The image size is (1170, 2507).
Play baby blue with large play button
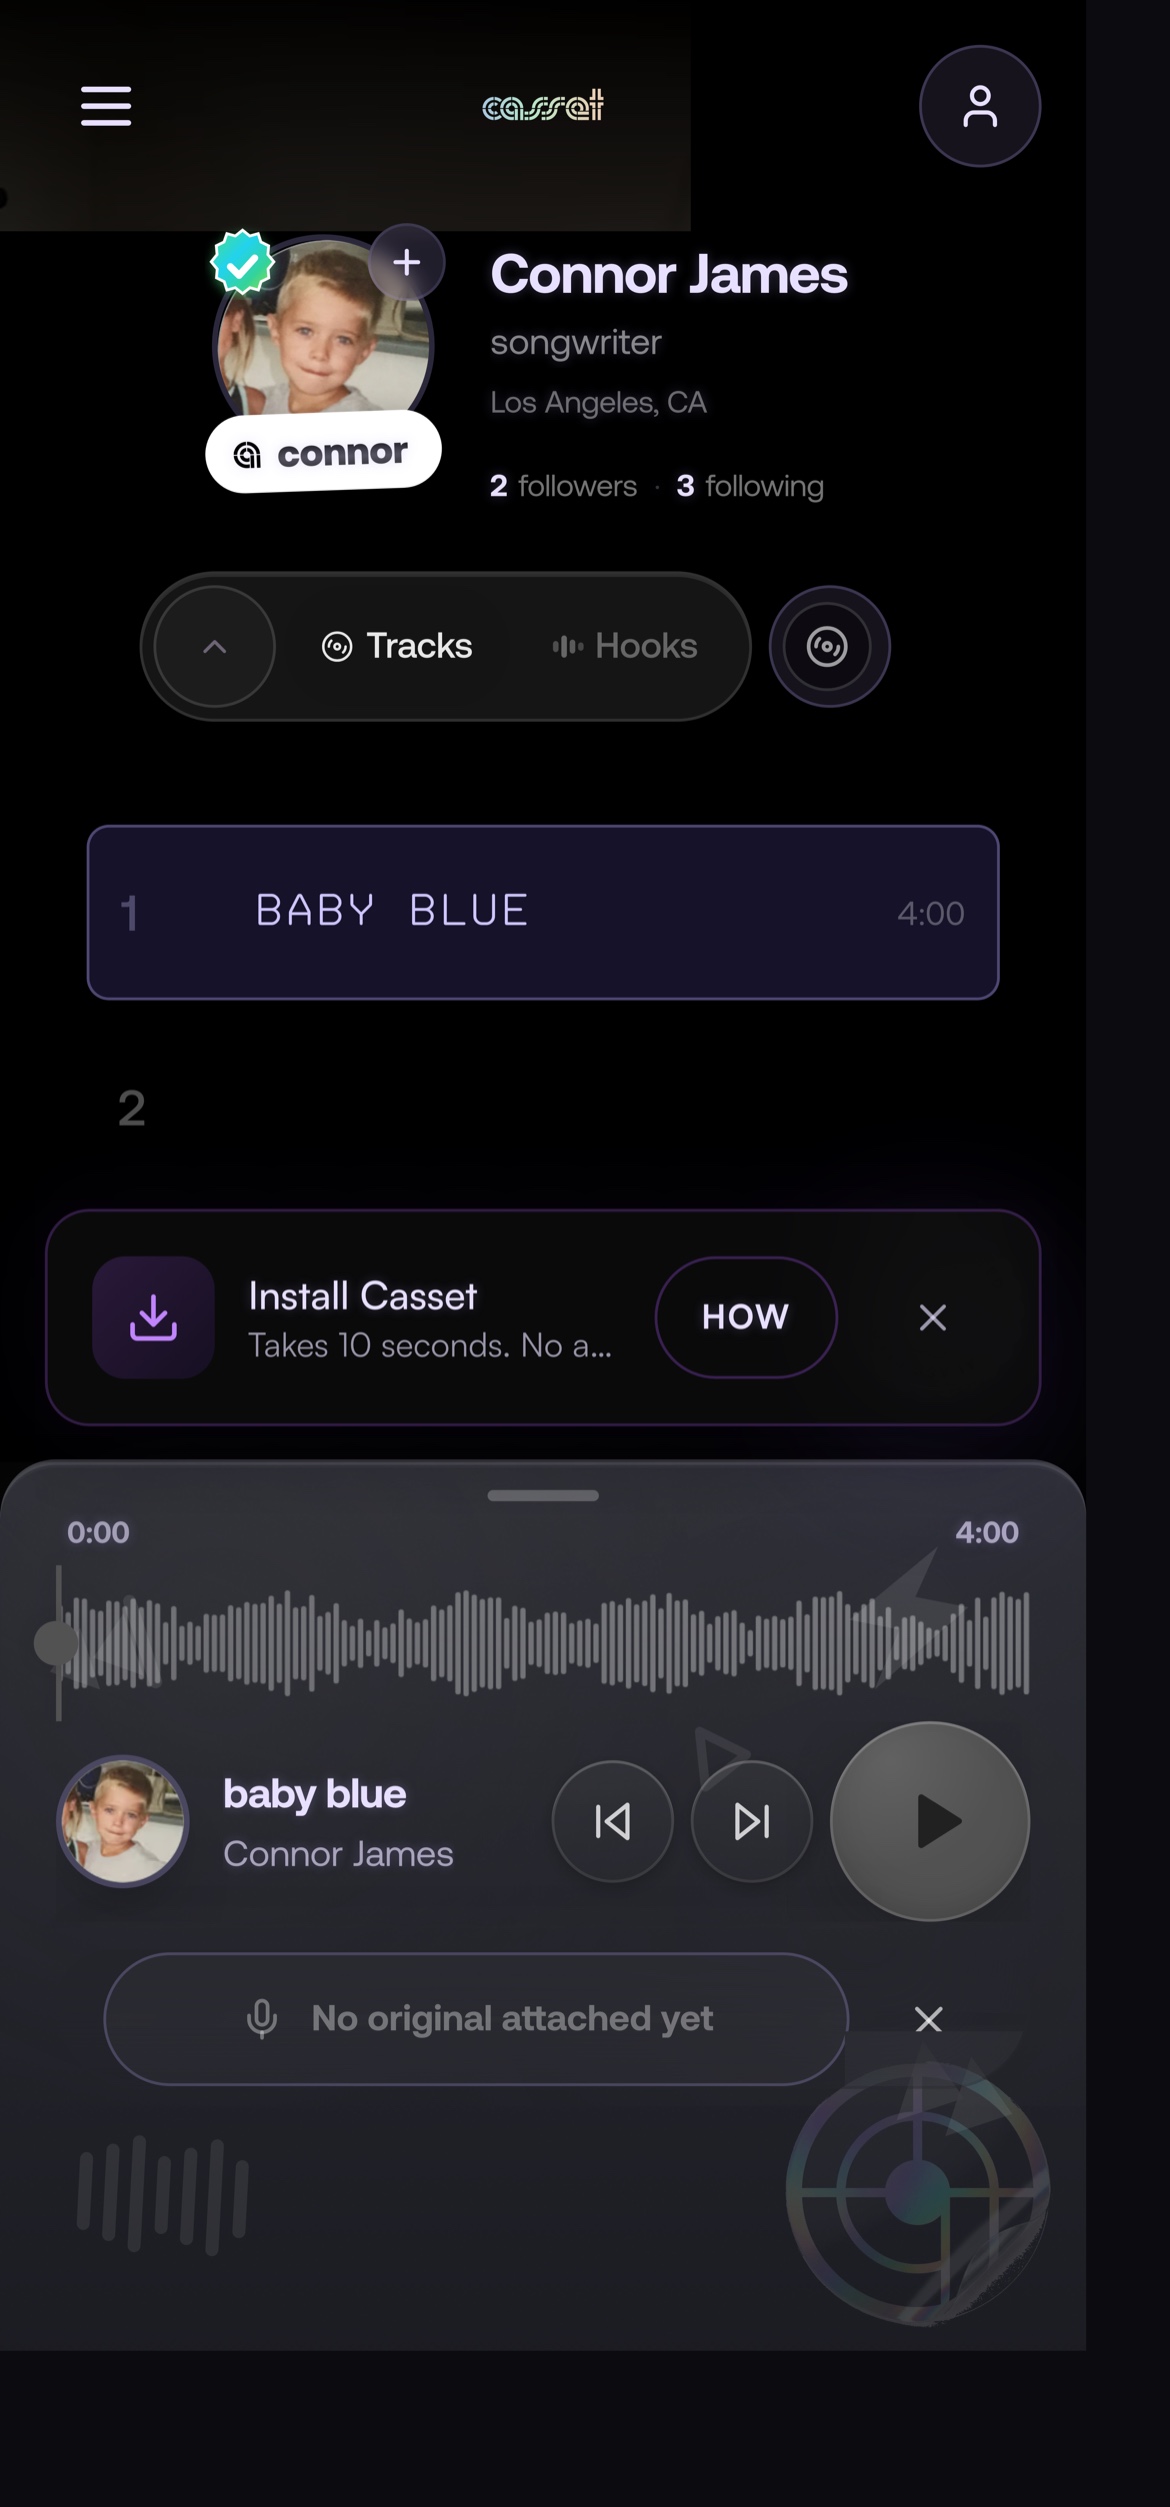click(x=930, y=1821)
